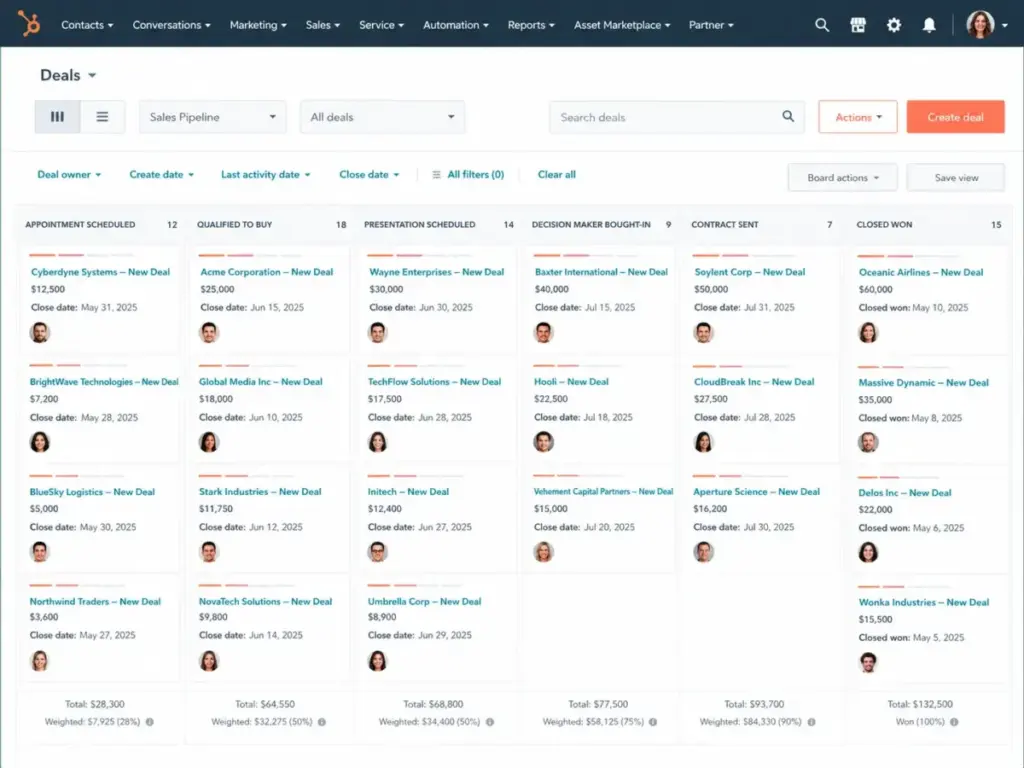
Task: Click the Create deal button
Action: click(x=955, y=117)
